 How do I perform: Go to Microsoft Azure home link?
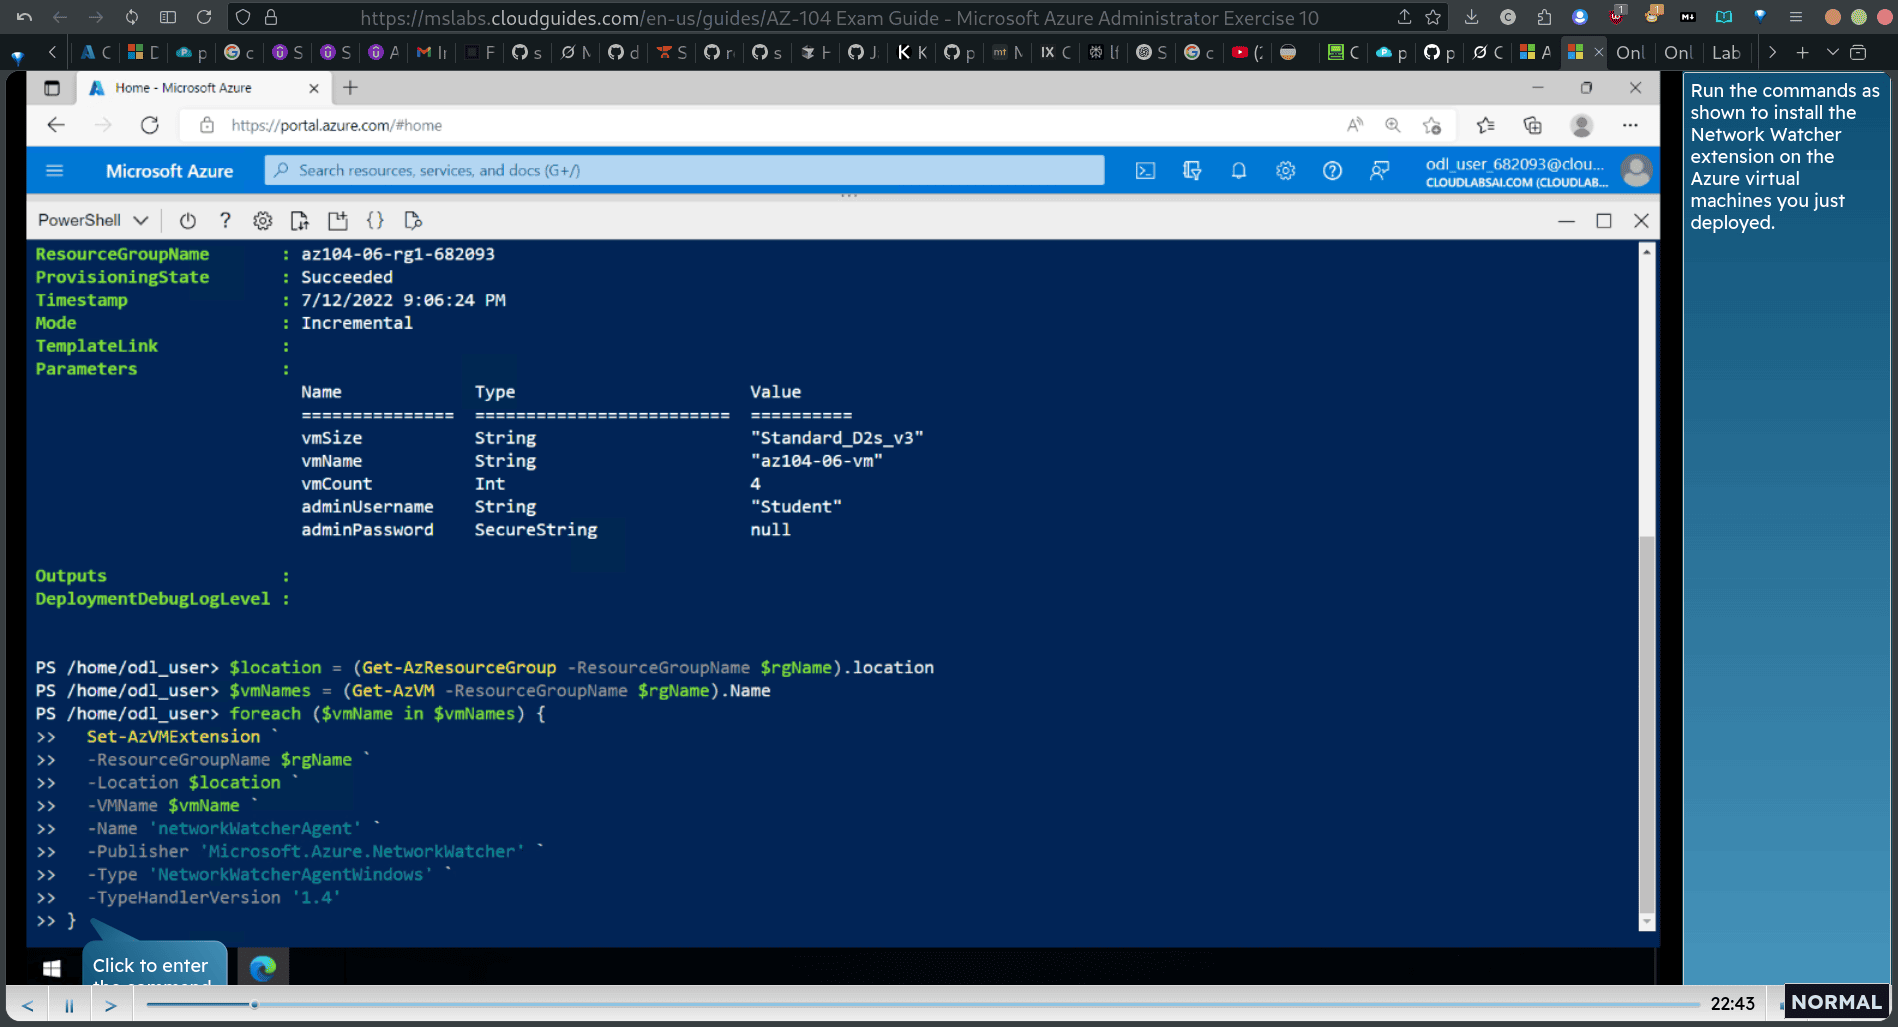click(169, 171)
